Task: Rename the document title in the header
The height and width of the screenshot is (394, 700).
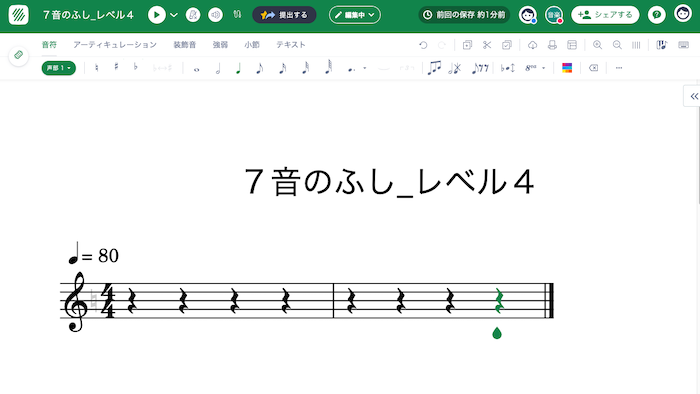Action: pyautogui.click(x=88, y=15)
